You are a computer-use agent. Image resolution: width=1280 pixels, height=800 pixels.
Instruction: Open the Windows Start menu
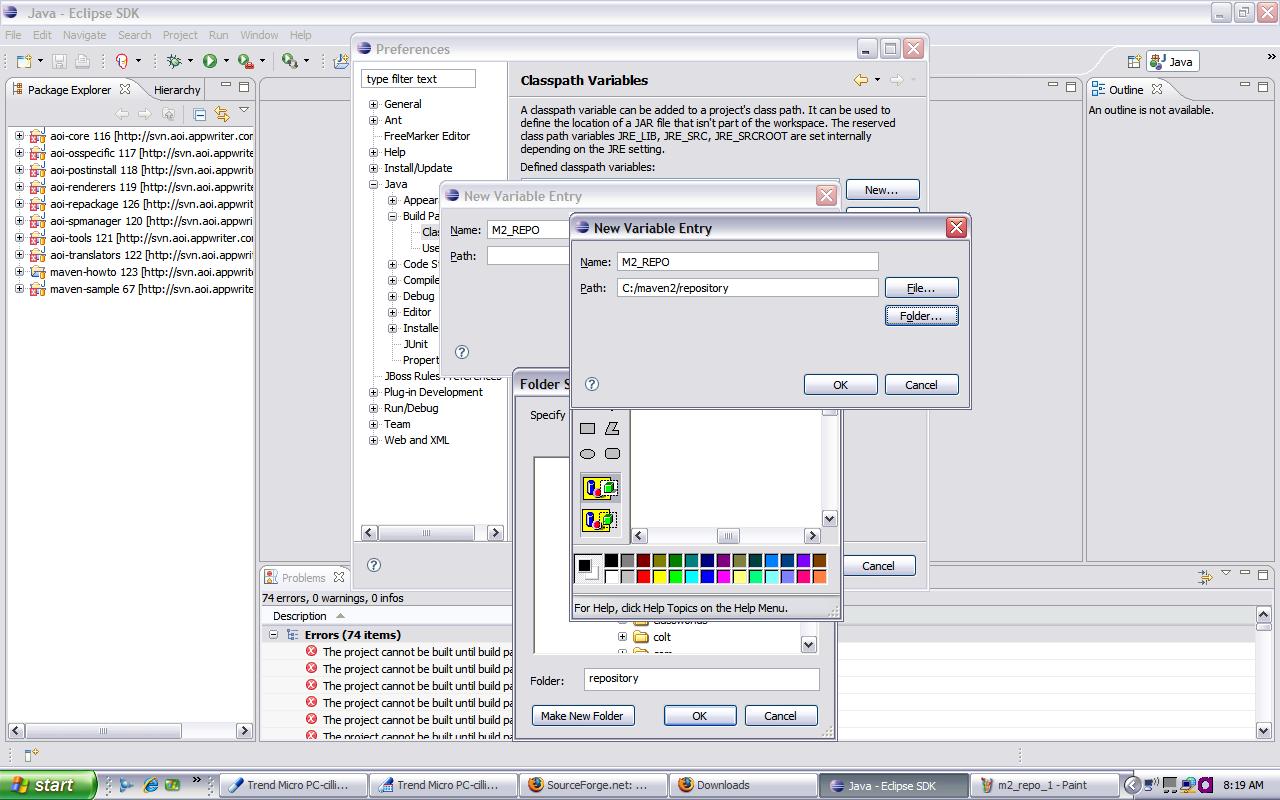coord(47,785)
